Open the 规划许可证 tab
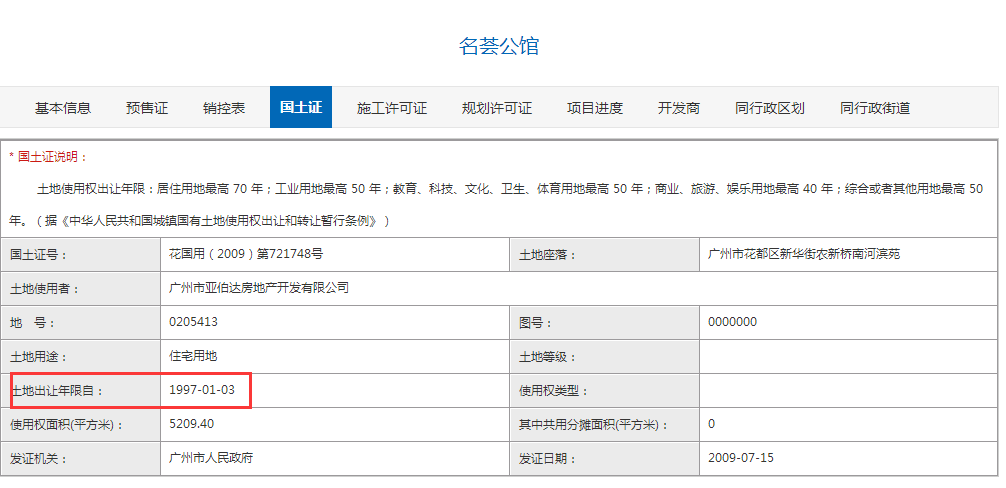Viewport: 1006px width, 488px height. (497, 108)
